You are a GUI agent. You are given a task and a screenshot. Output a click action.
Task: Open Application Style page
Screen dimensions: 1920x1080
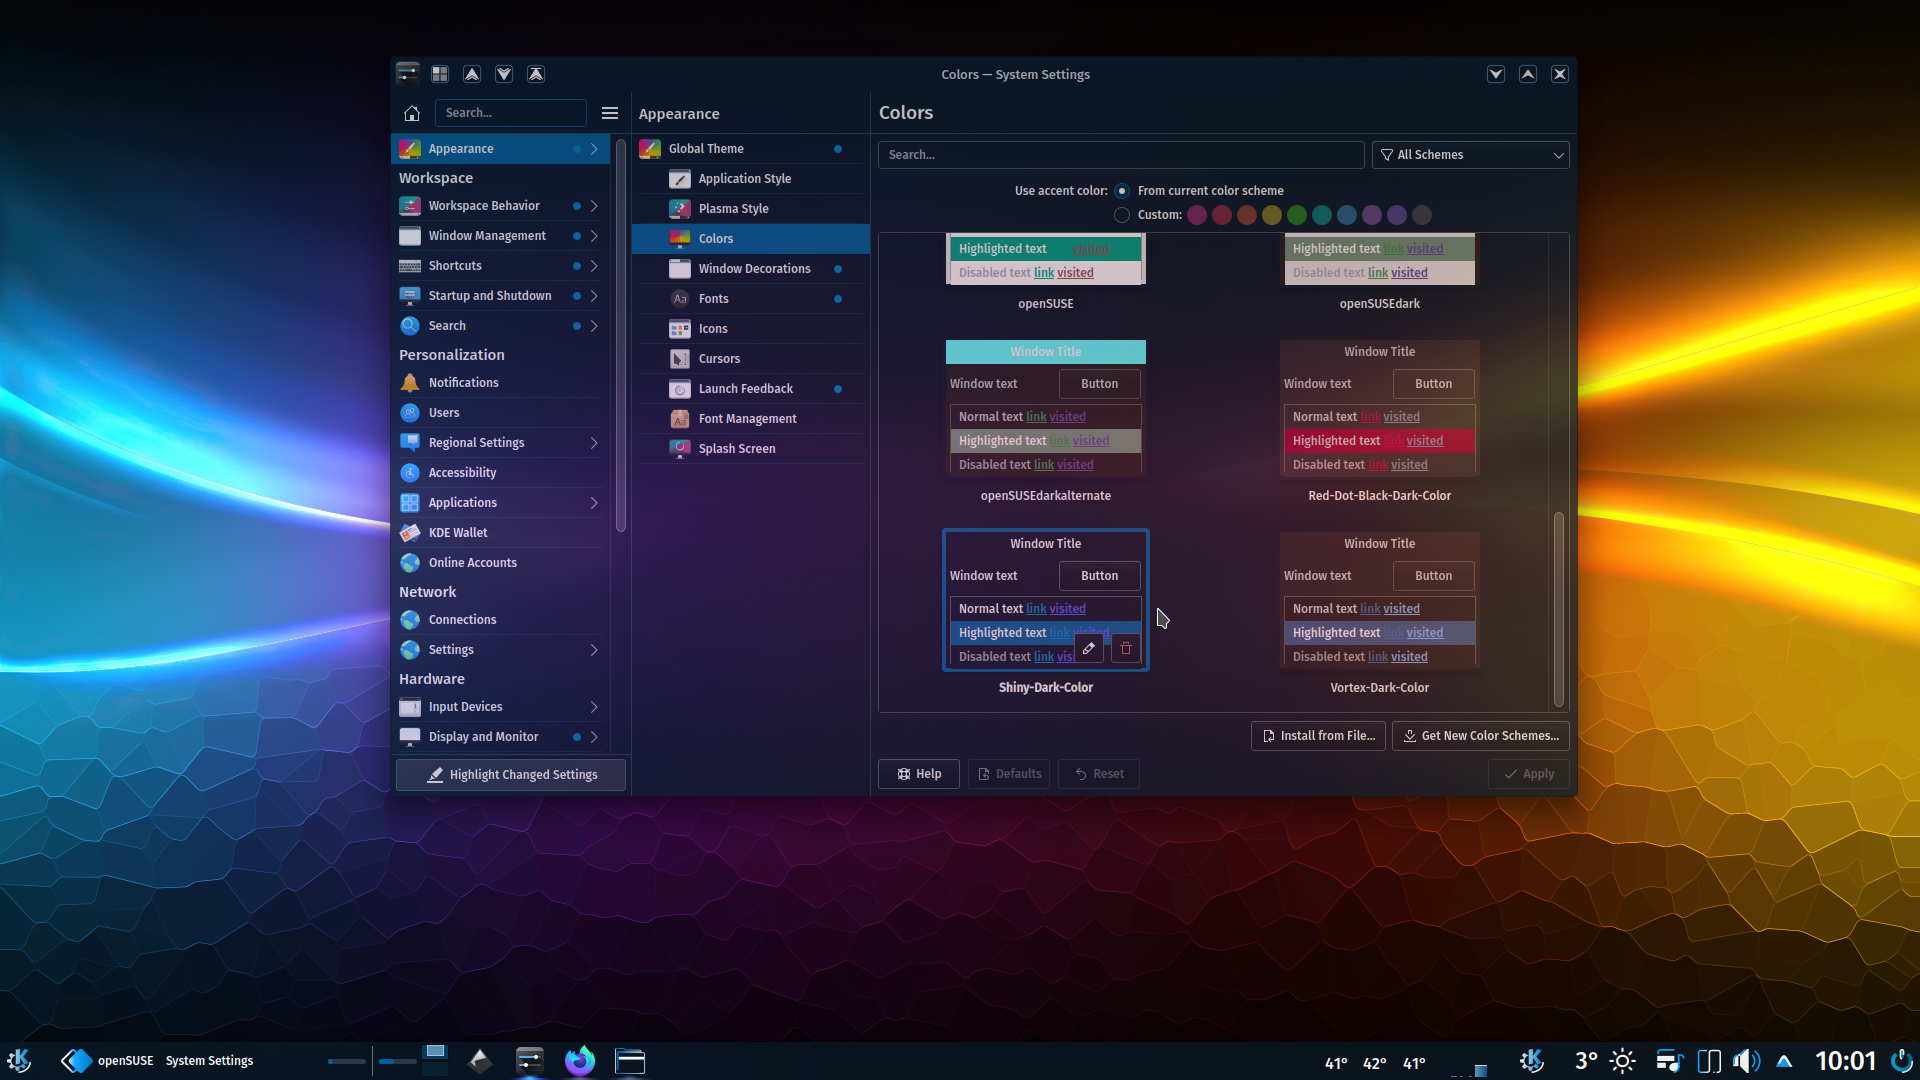[750, 179]
